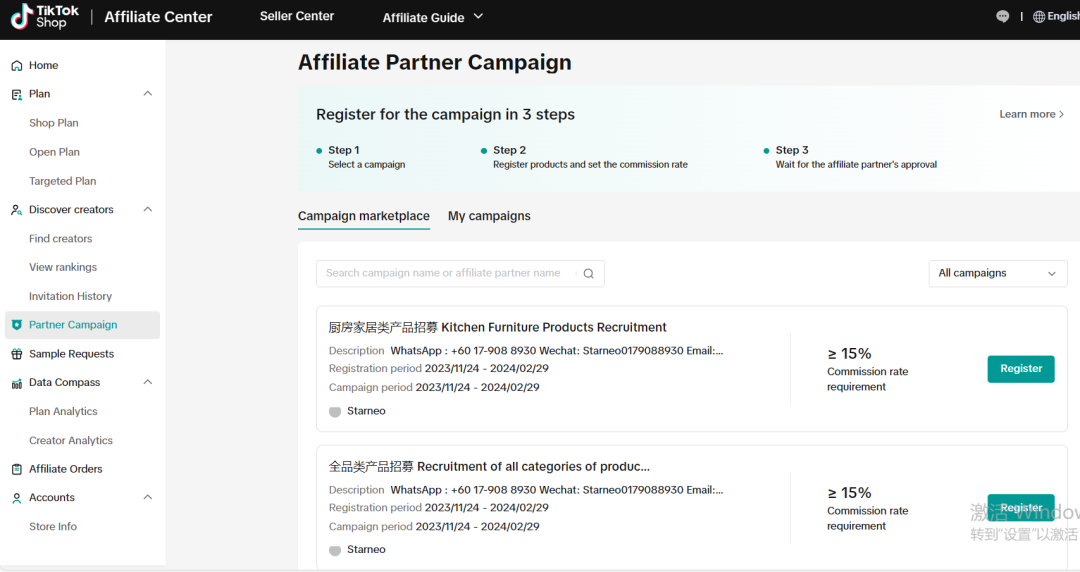The image size is (1080, 572).
Task: Click the Affiliate Orders clipboard icon
Action: [16, 469]
